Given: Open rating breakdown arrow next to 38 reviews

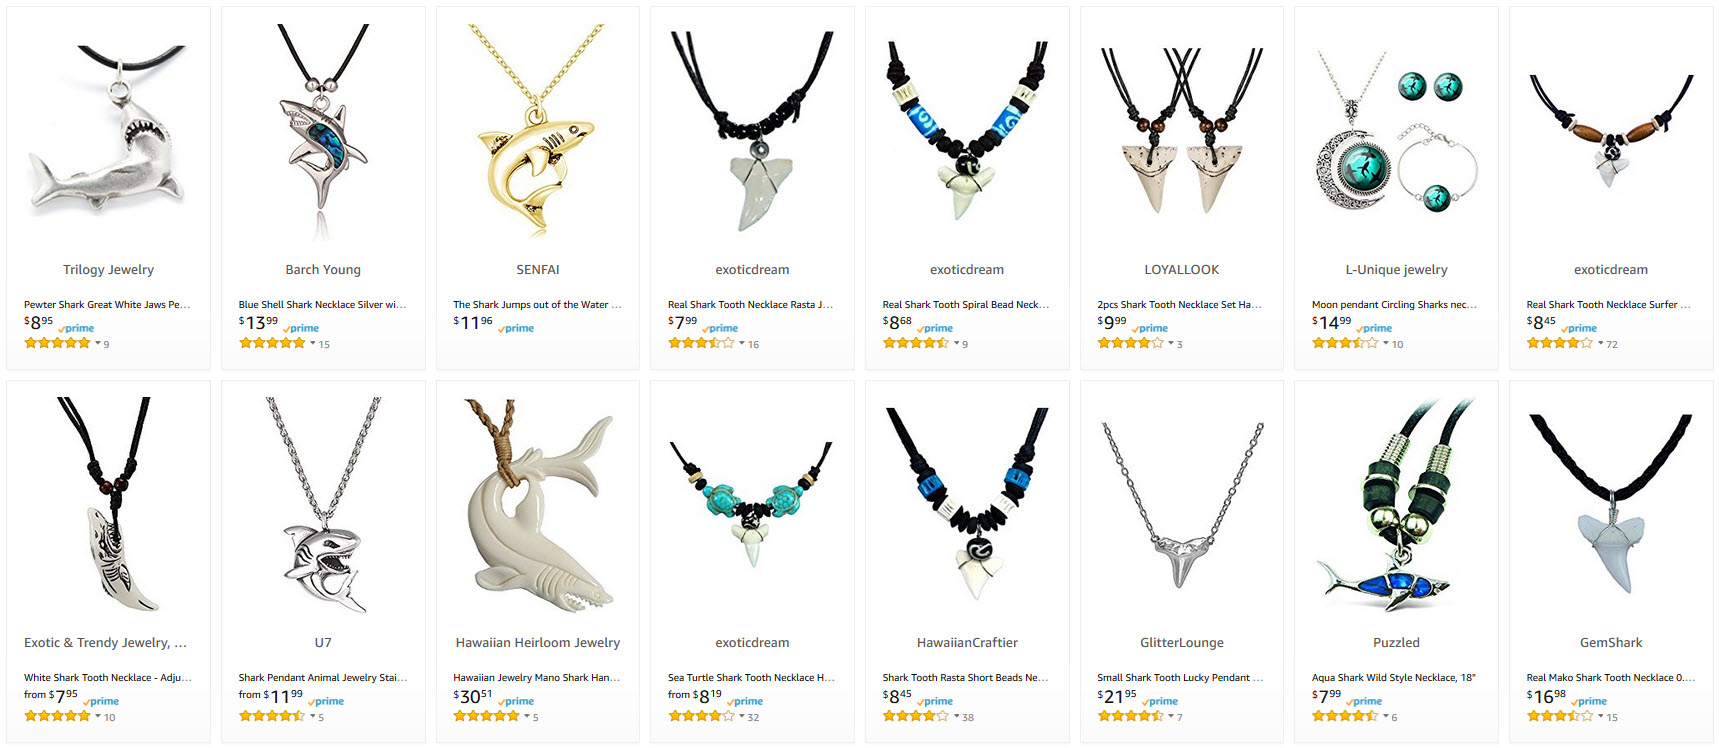Looking at the screenshot, I should click(957, 717).
